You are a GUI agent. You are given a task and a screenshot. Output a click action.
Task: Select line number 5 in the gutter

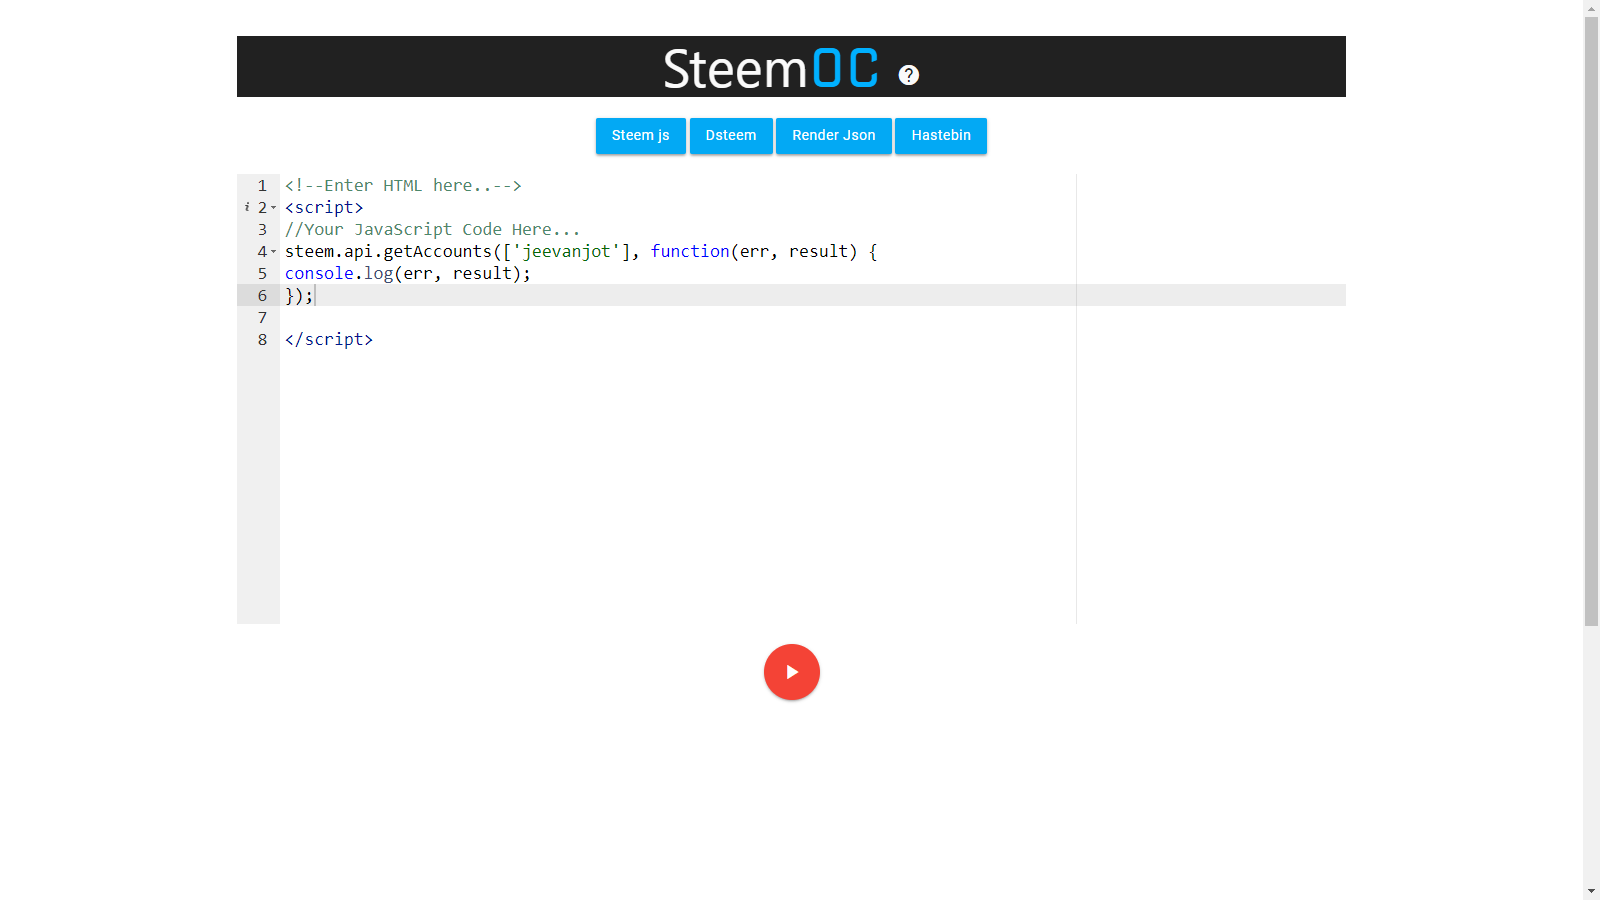coord(262,274)
